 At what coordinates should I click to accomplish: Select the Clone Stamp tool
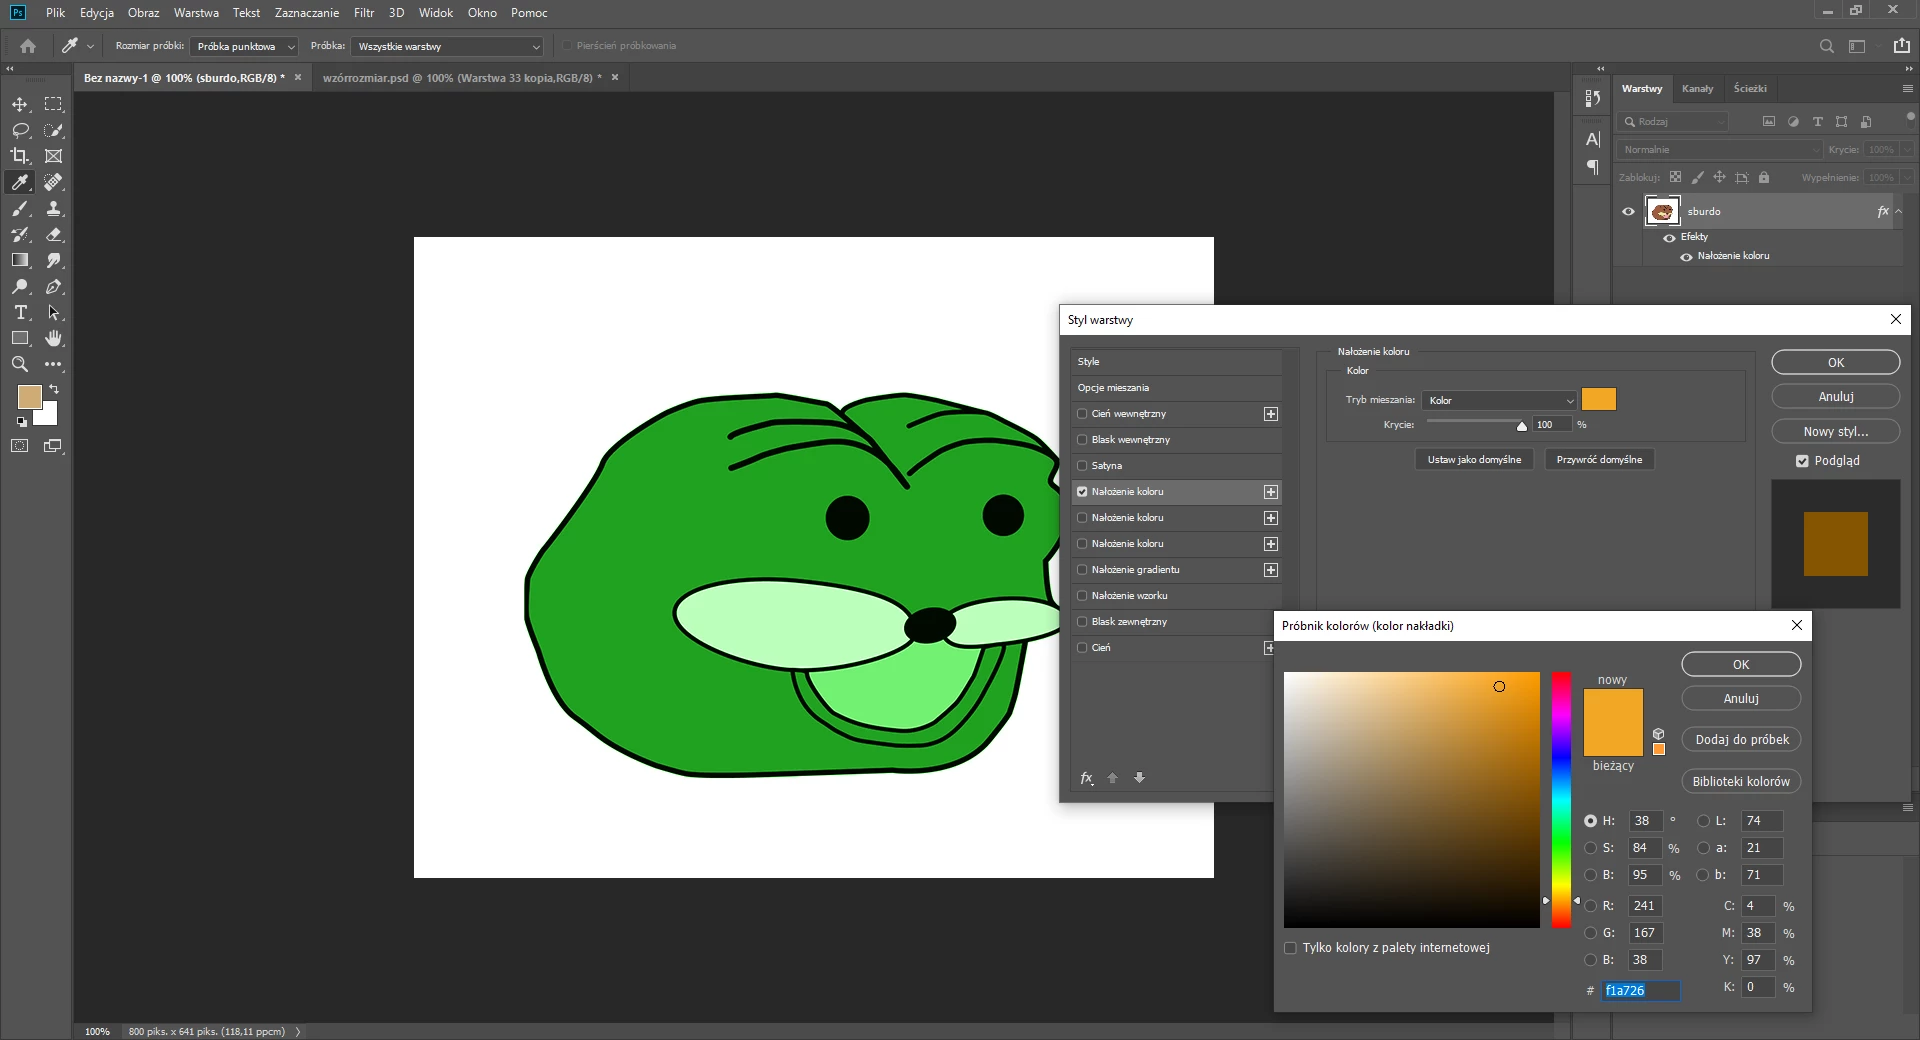click(x=54, y=208)
